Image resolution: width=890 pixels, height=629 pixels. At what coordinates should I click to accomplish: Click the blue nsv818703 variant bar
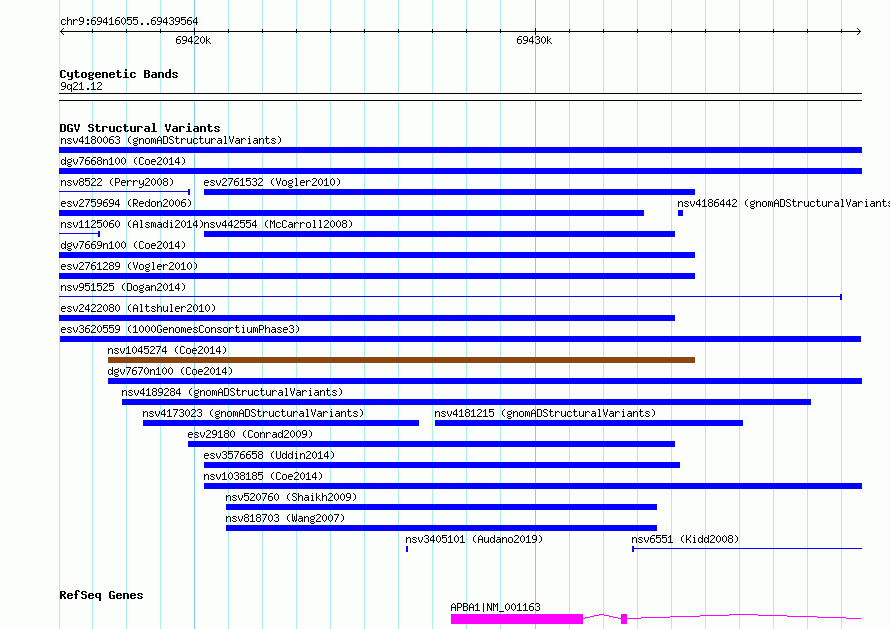442,528
